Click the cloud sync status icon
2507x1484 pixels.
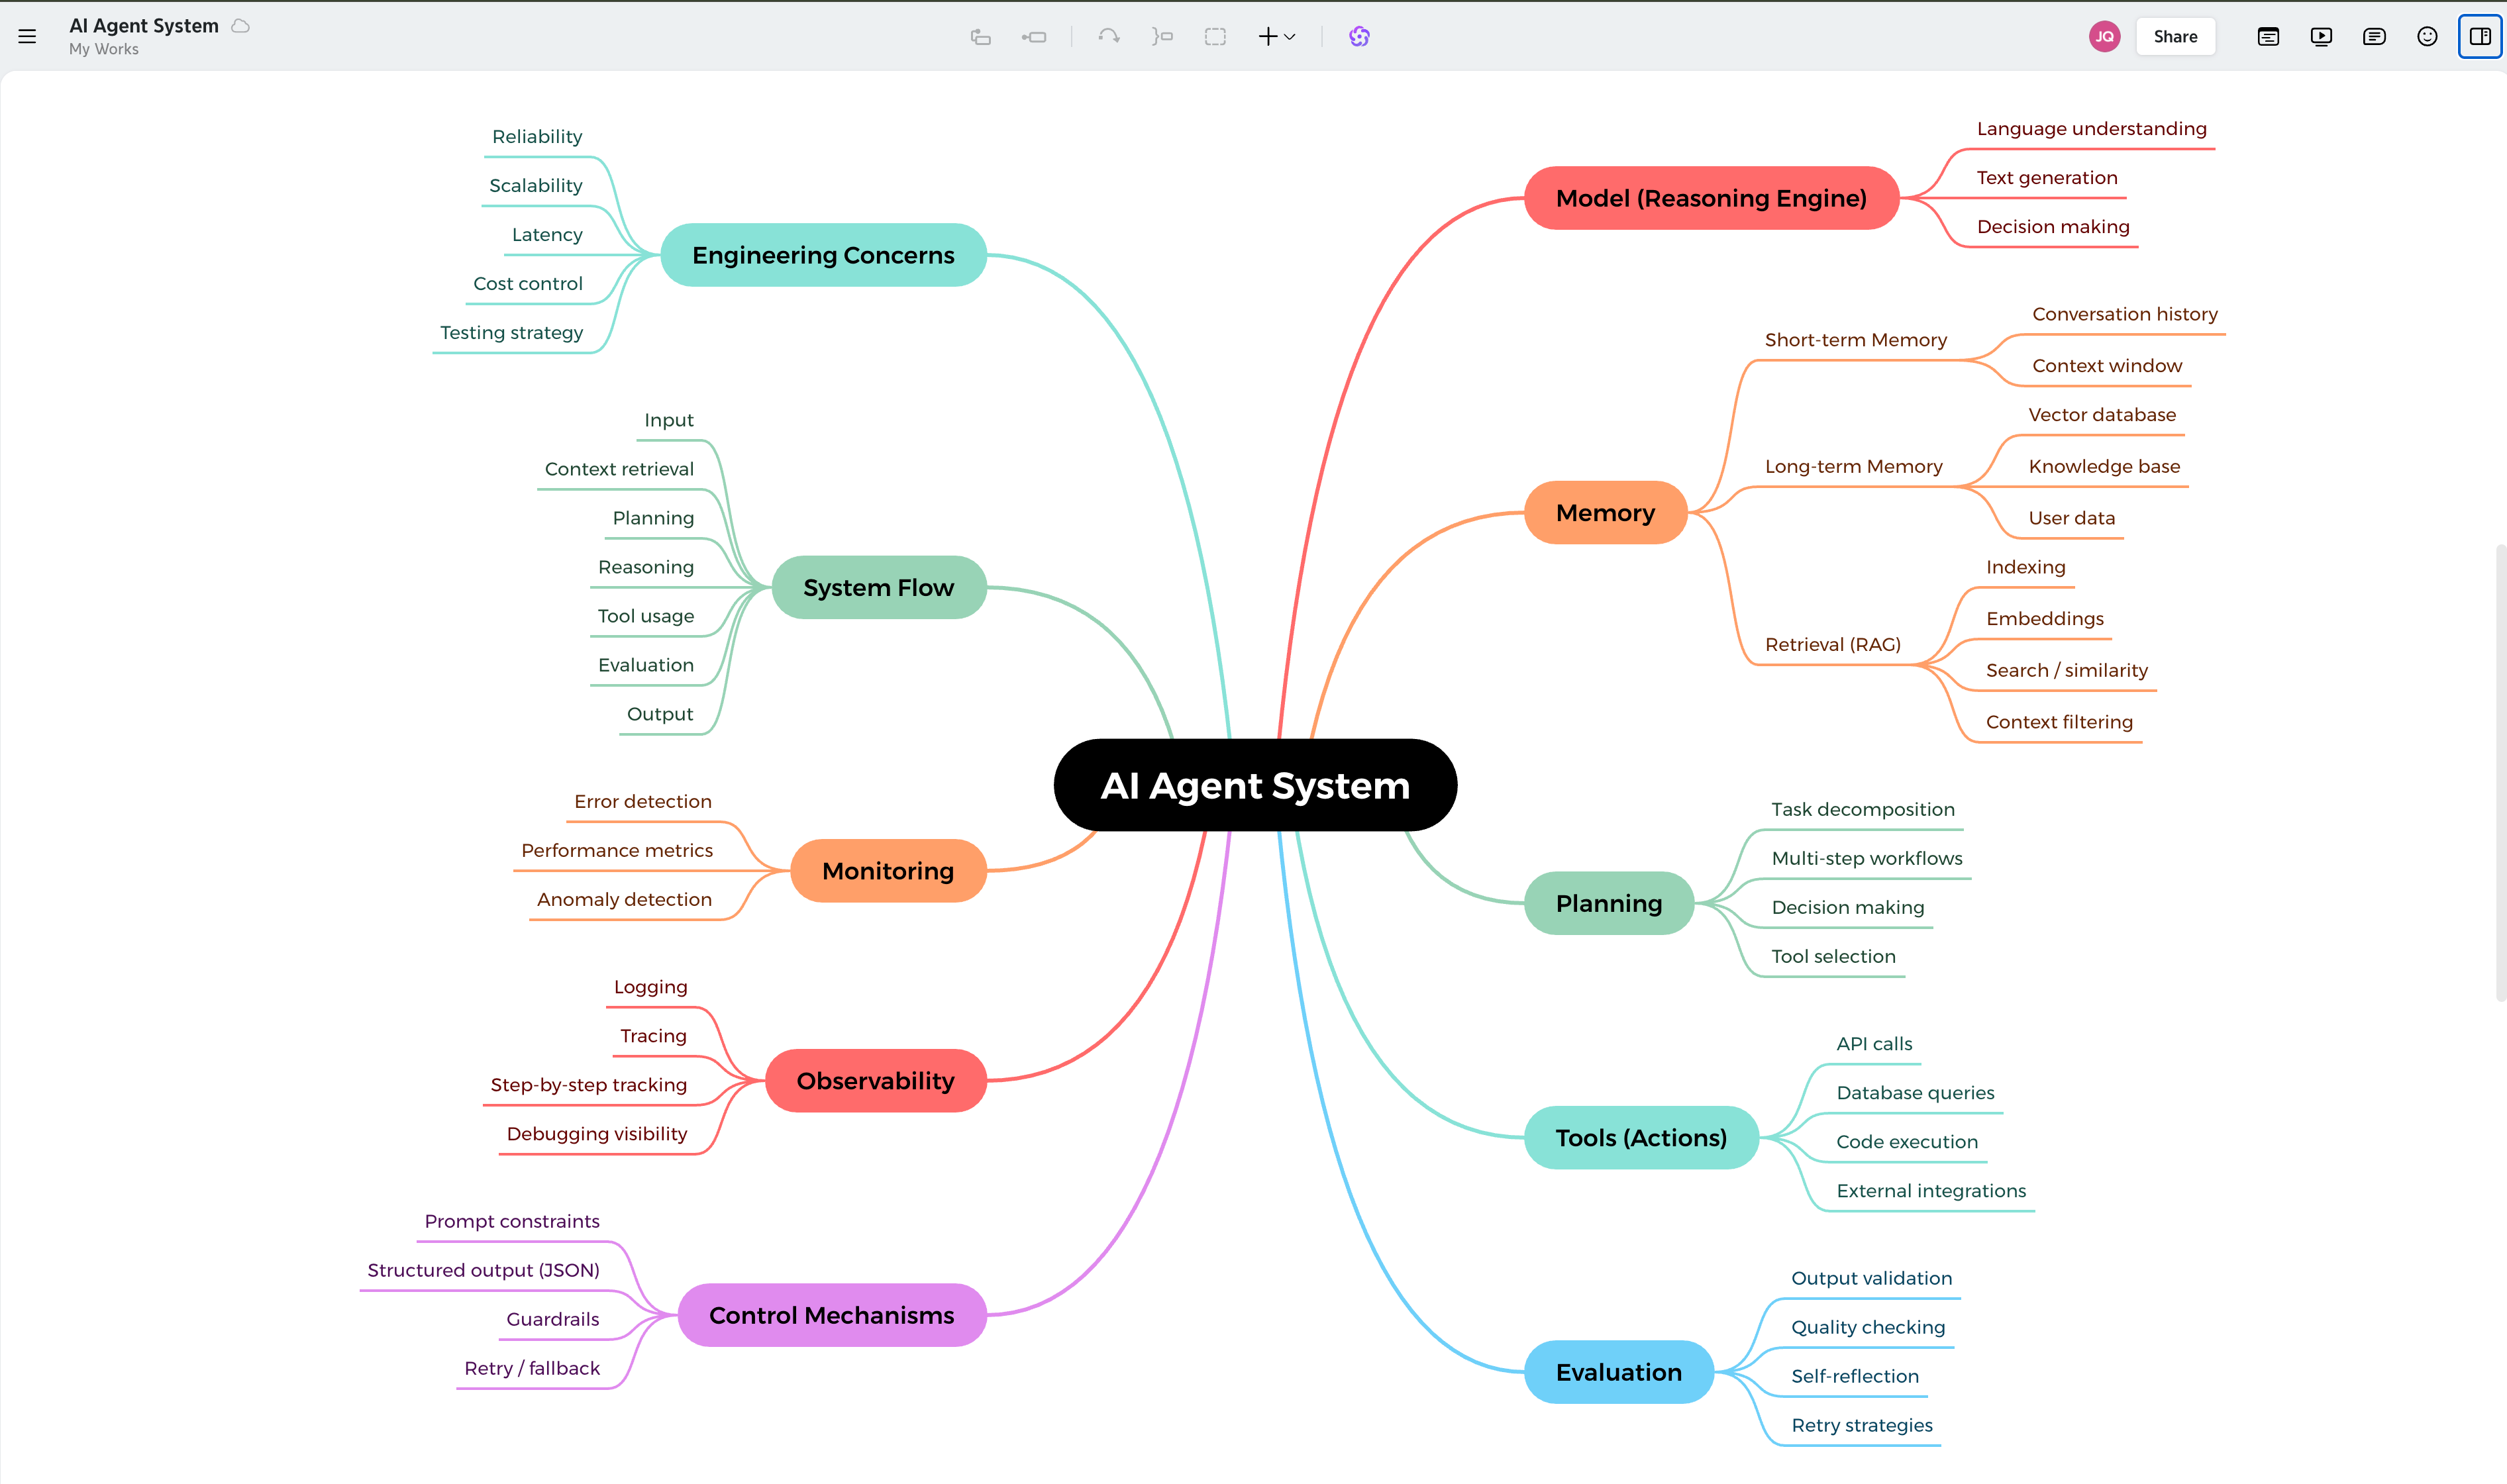240,26
